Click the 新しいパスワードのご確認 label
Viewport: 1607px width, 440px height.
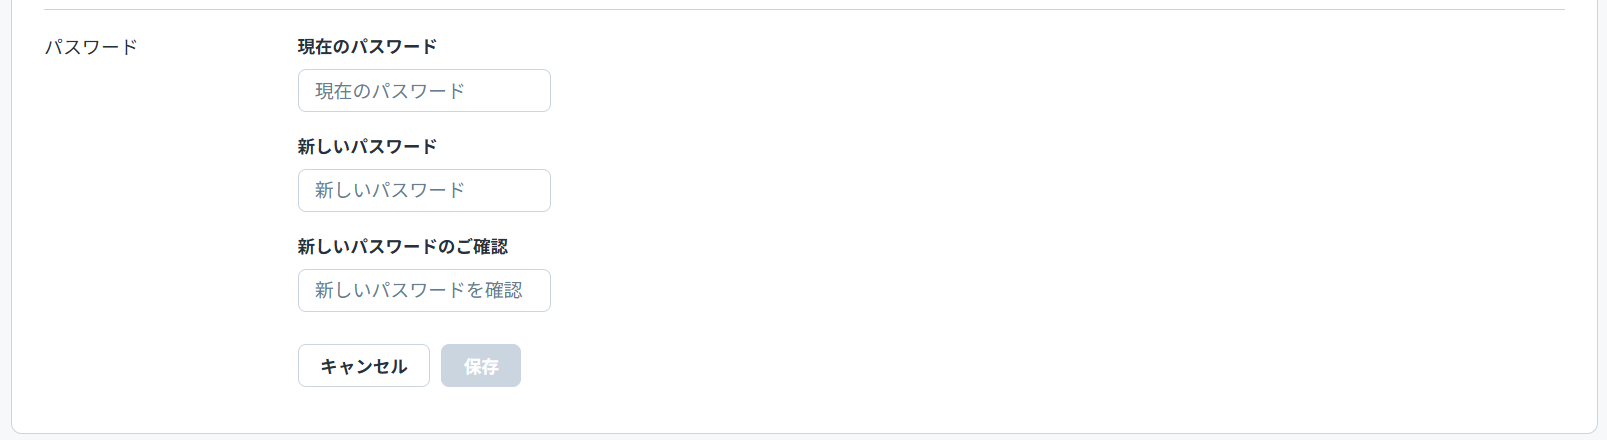[402, 247]
